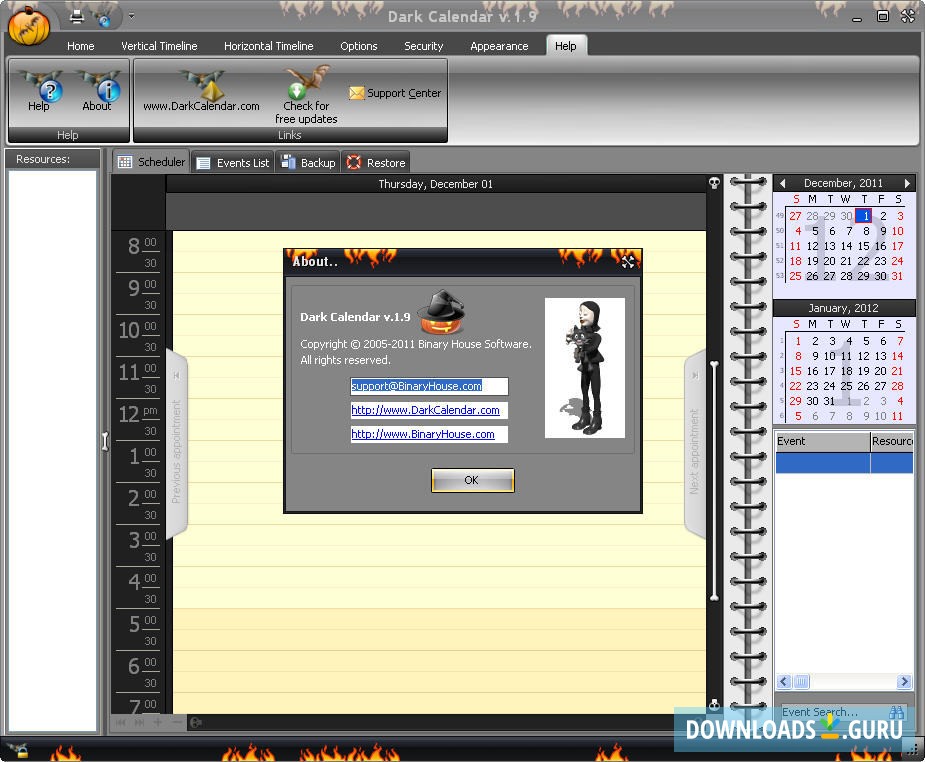Open the Security ribbon tab

(x=424, y=46)
